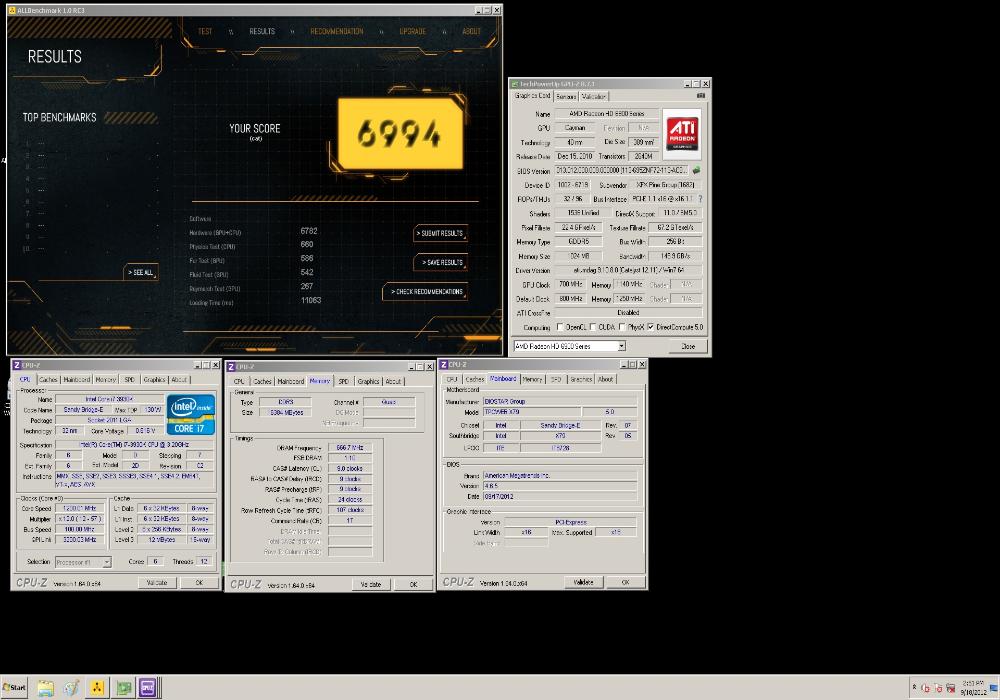Select the Graphics Card tab in GPU-Z

[x=533, y=96]
